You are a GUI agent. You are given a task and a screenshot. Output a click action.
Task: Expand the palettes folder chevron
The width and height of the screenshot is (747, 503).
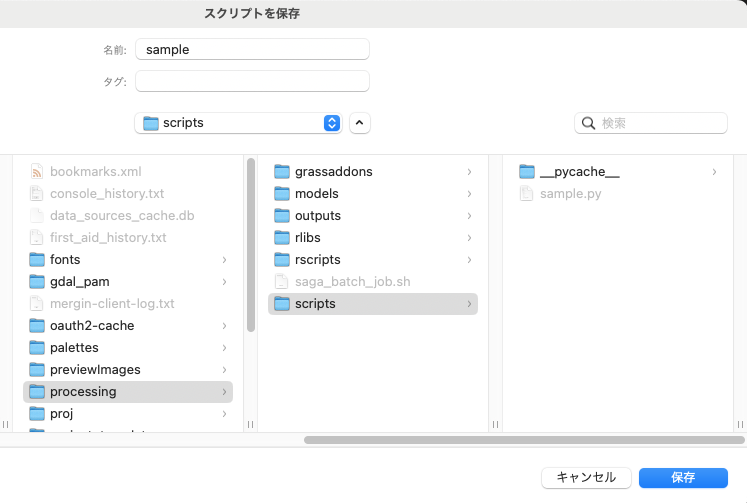[224, 348]
